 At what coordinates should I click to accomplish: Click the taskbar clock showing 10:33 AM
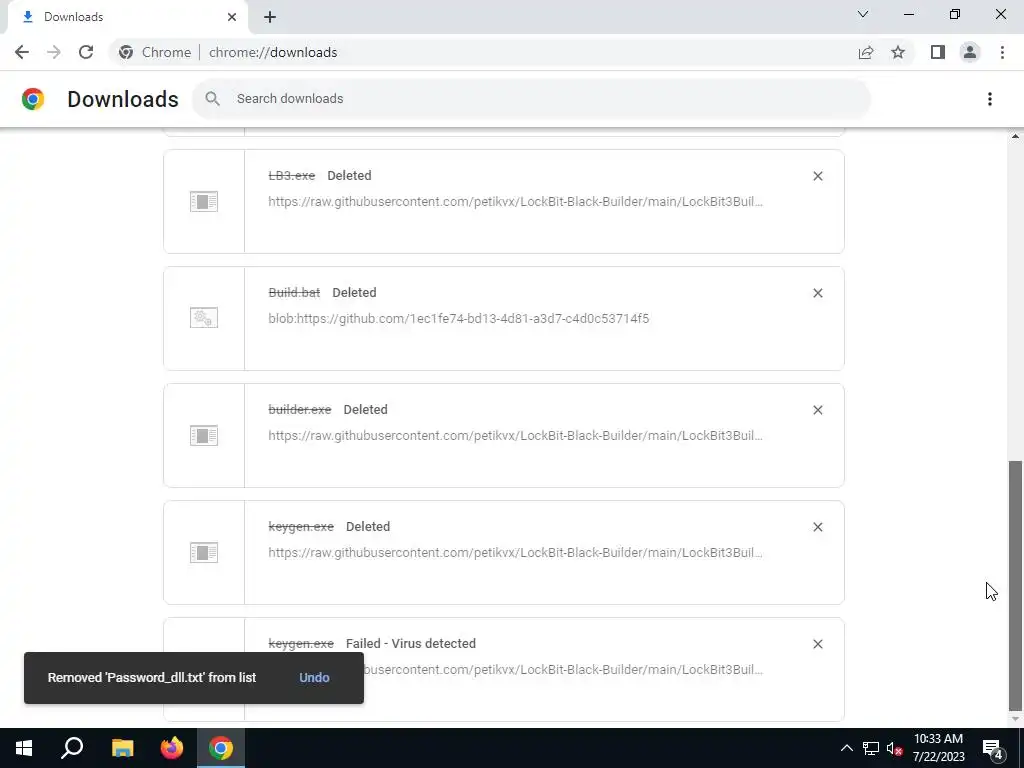[938, 748]
